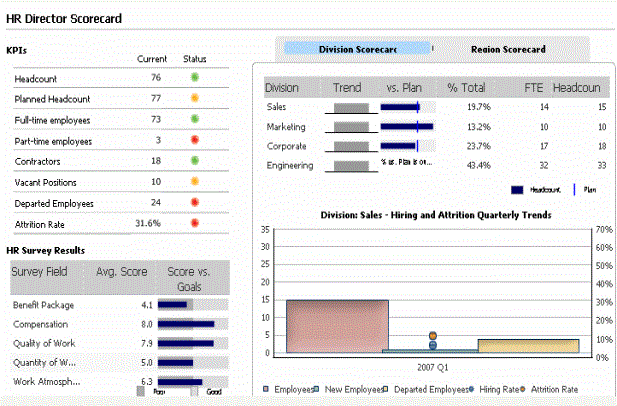Click the Attrition Rate red status indicator
This screenshot has height=406, width=617.
(x=195, y=224)
